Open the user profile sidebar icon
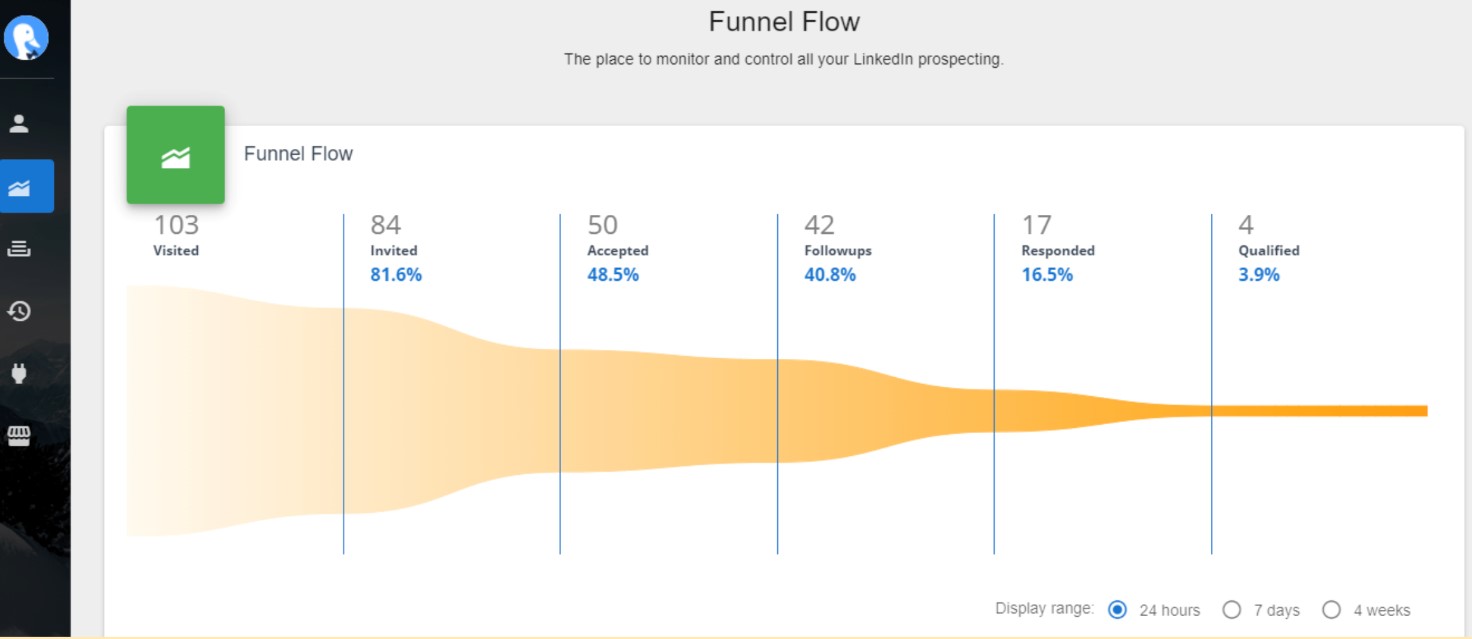 pos(19,124)
